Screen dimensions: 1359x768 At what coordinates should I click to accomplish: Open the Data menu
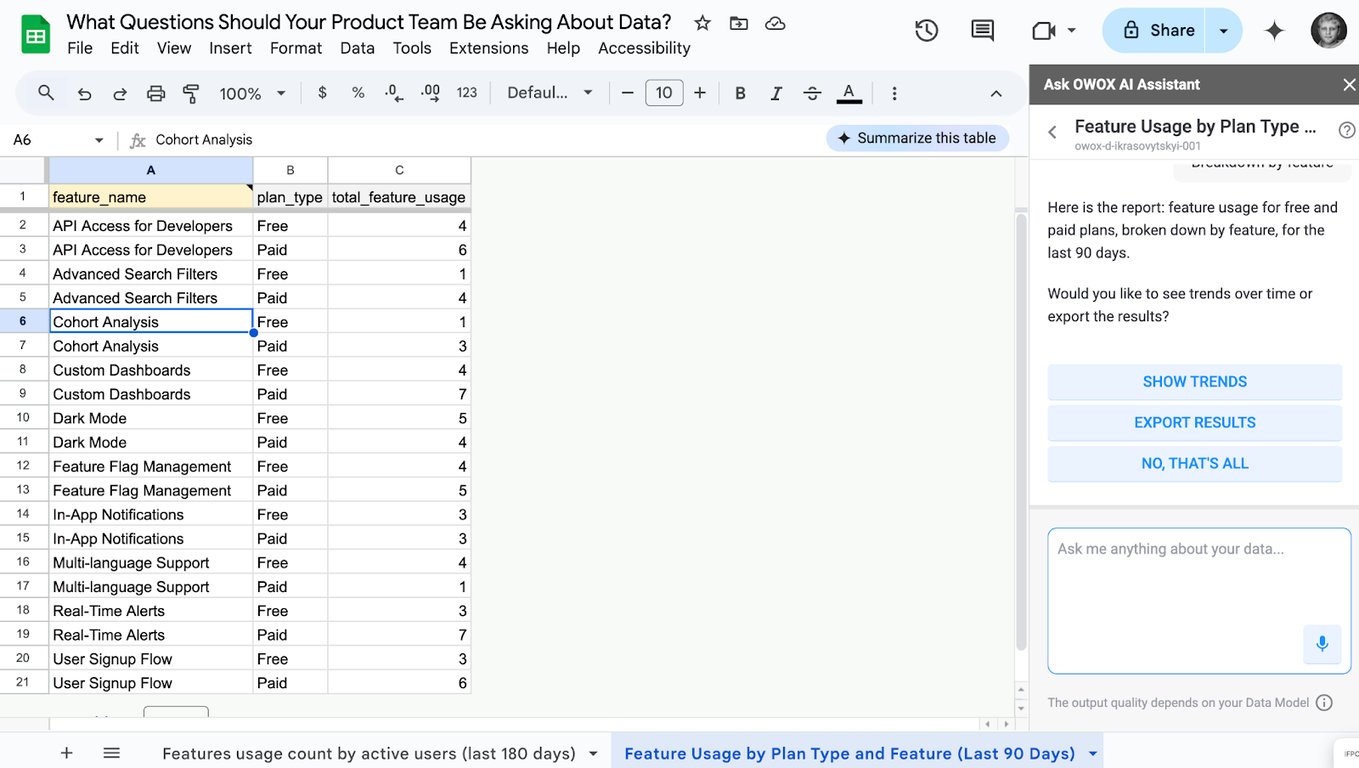357,48
